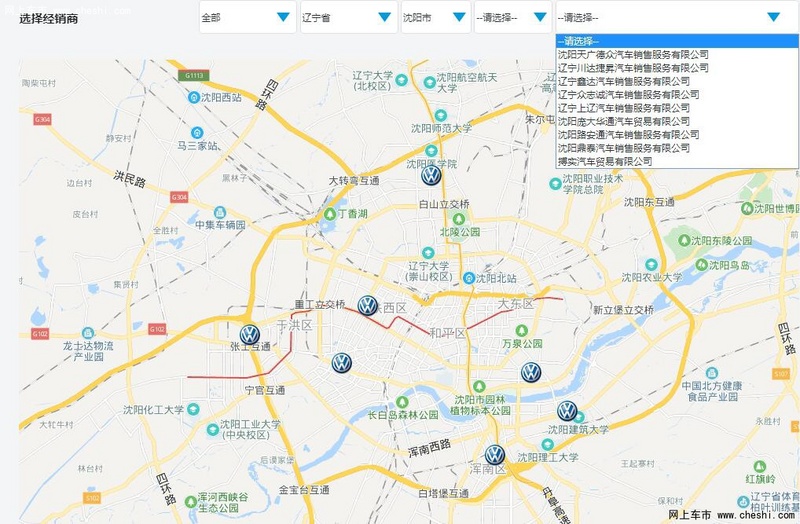This screenshot has width=800, height=524.
Task: Click the 和平区 district label
Action: coord(448,333)
